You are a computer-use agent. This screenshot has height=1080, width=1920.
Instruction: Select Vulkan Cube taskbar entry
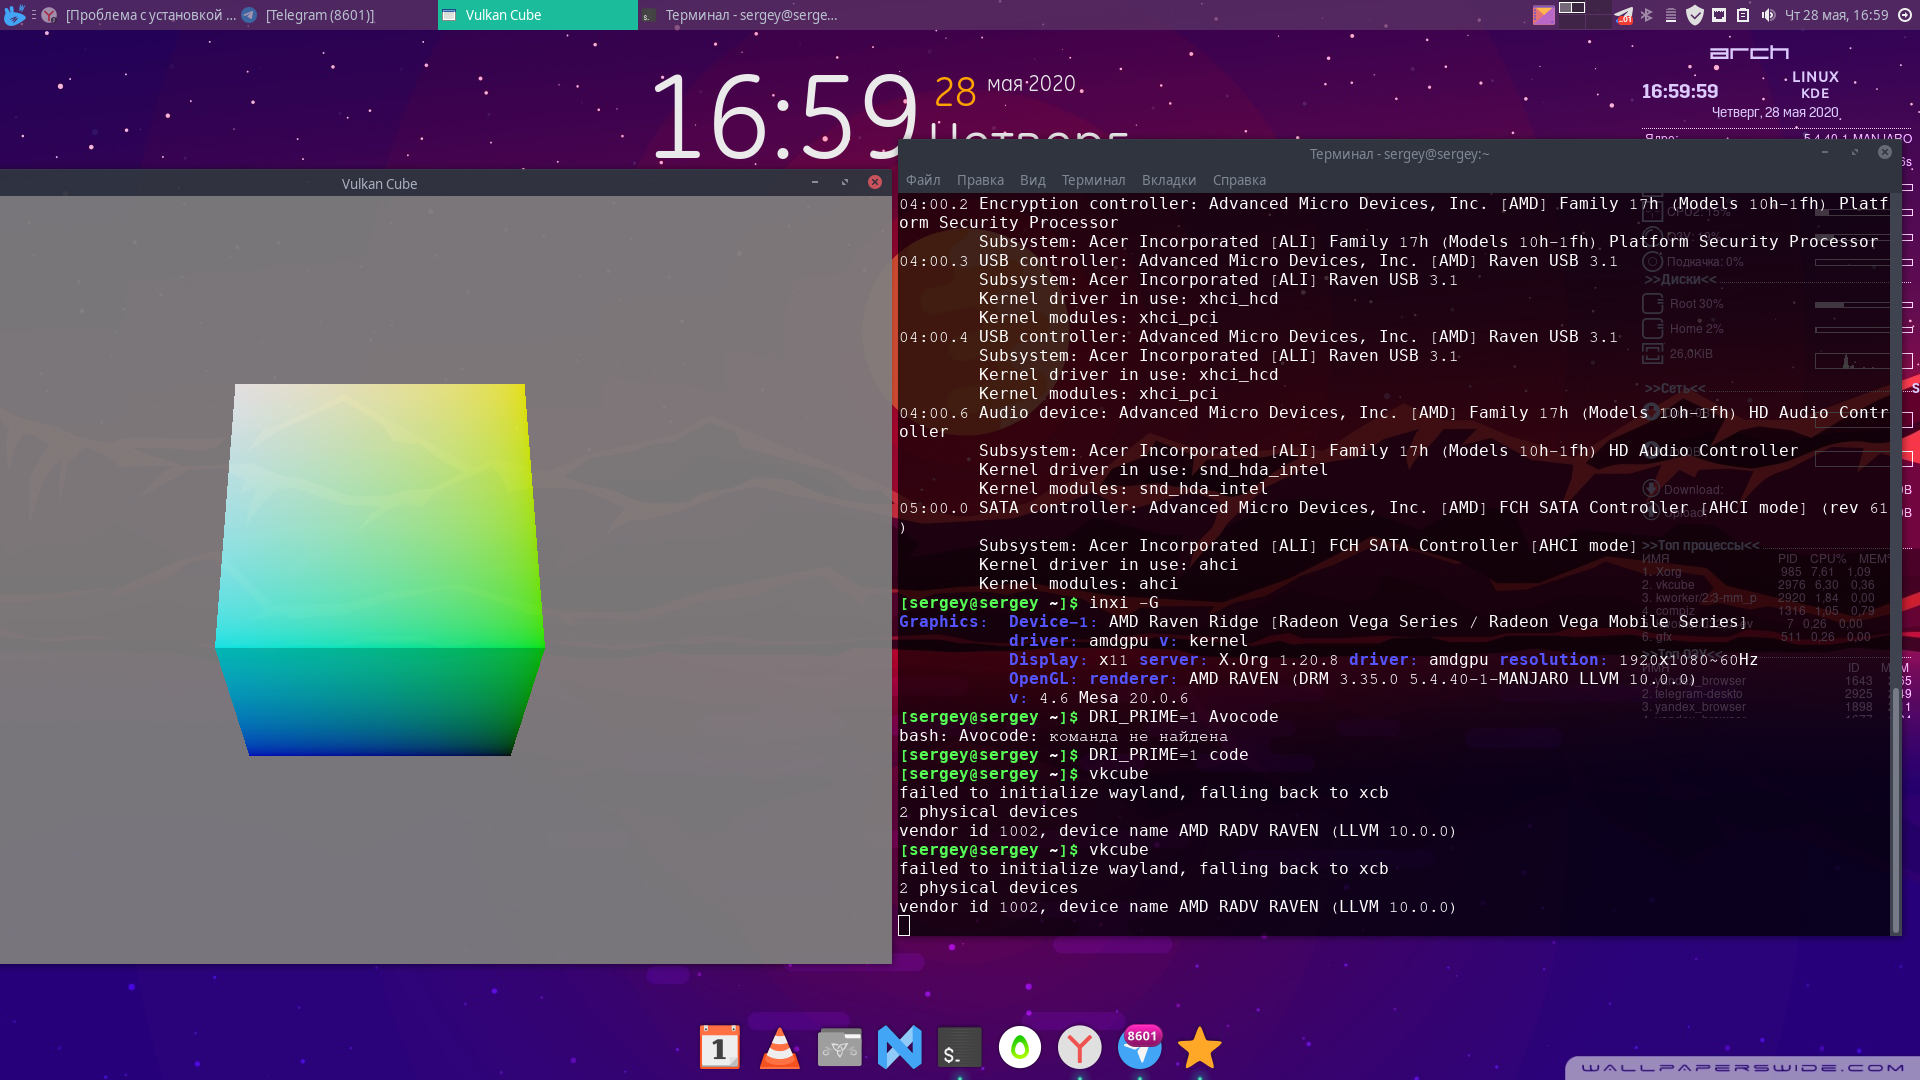point(538,15)
